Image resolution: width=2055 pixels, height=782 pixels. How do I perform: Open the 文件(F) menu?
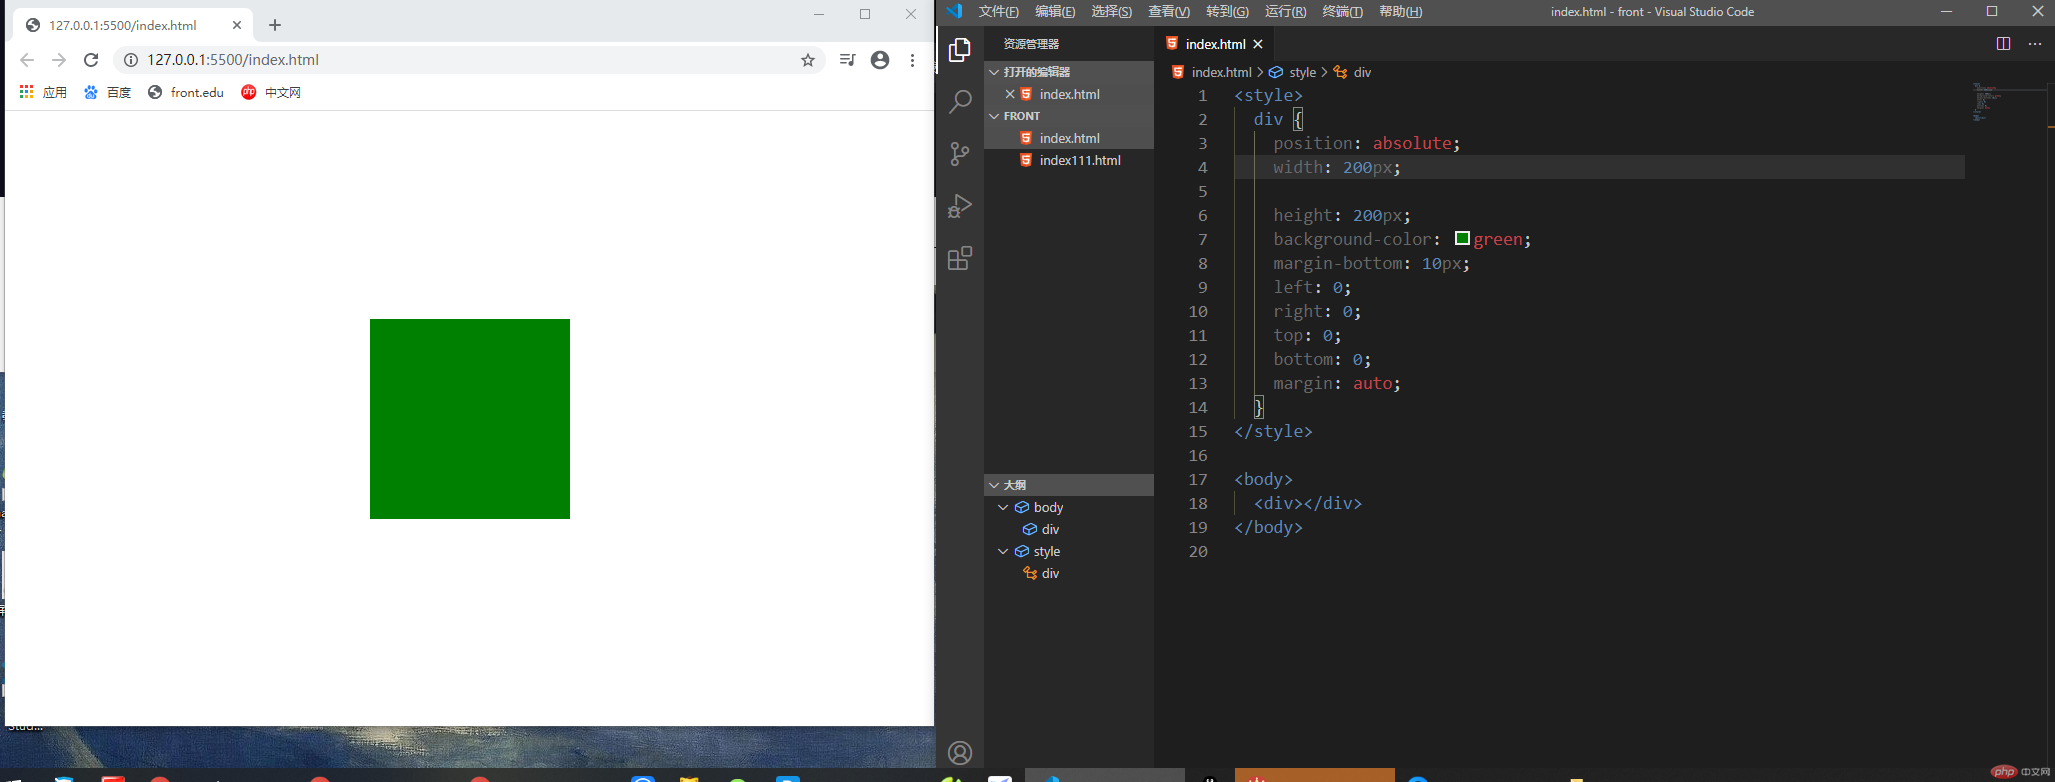click(998, 12)
